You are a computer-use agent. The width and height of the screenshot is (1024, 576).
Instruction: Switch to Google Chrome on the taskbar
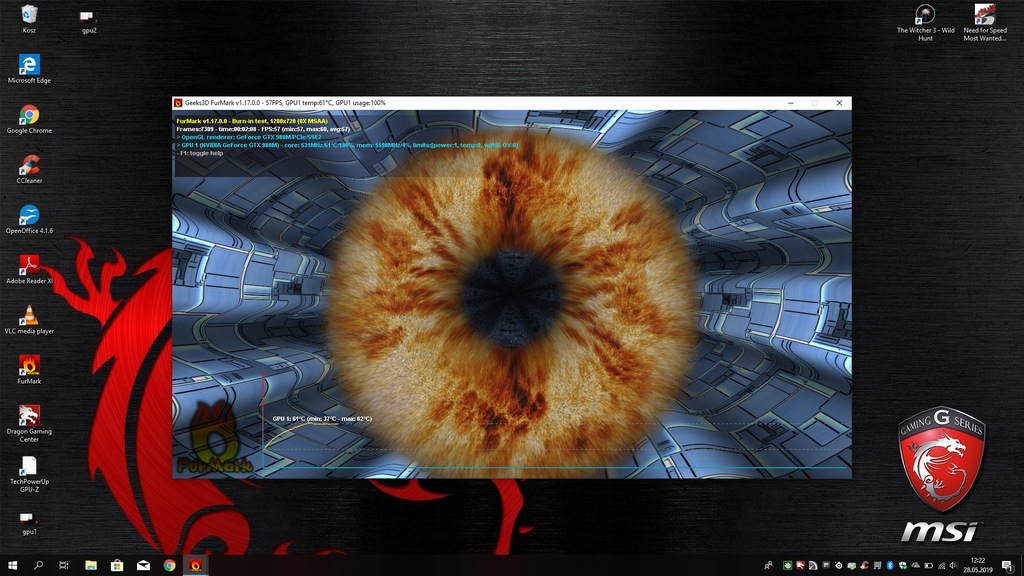click(169, 566)
